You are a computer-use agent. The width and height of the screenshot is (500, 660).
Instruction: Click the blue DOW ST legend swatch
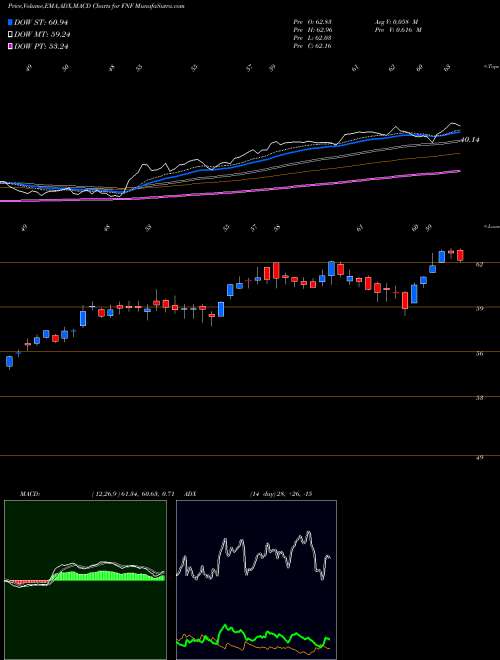pyautogui.click(x=11, y=22)
